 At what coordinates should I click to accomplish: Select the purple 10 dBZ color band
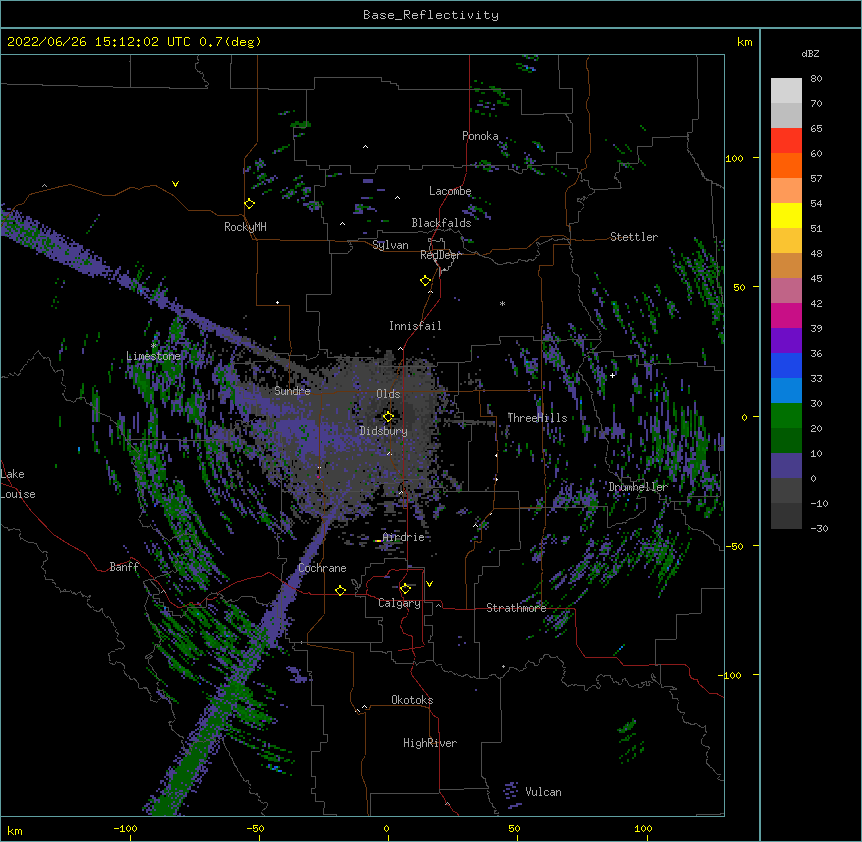coord(786,466)
